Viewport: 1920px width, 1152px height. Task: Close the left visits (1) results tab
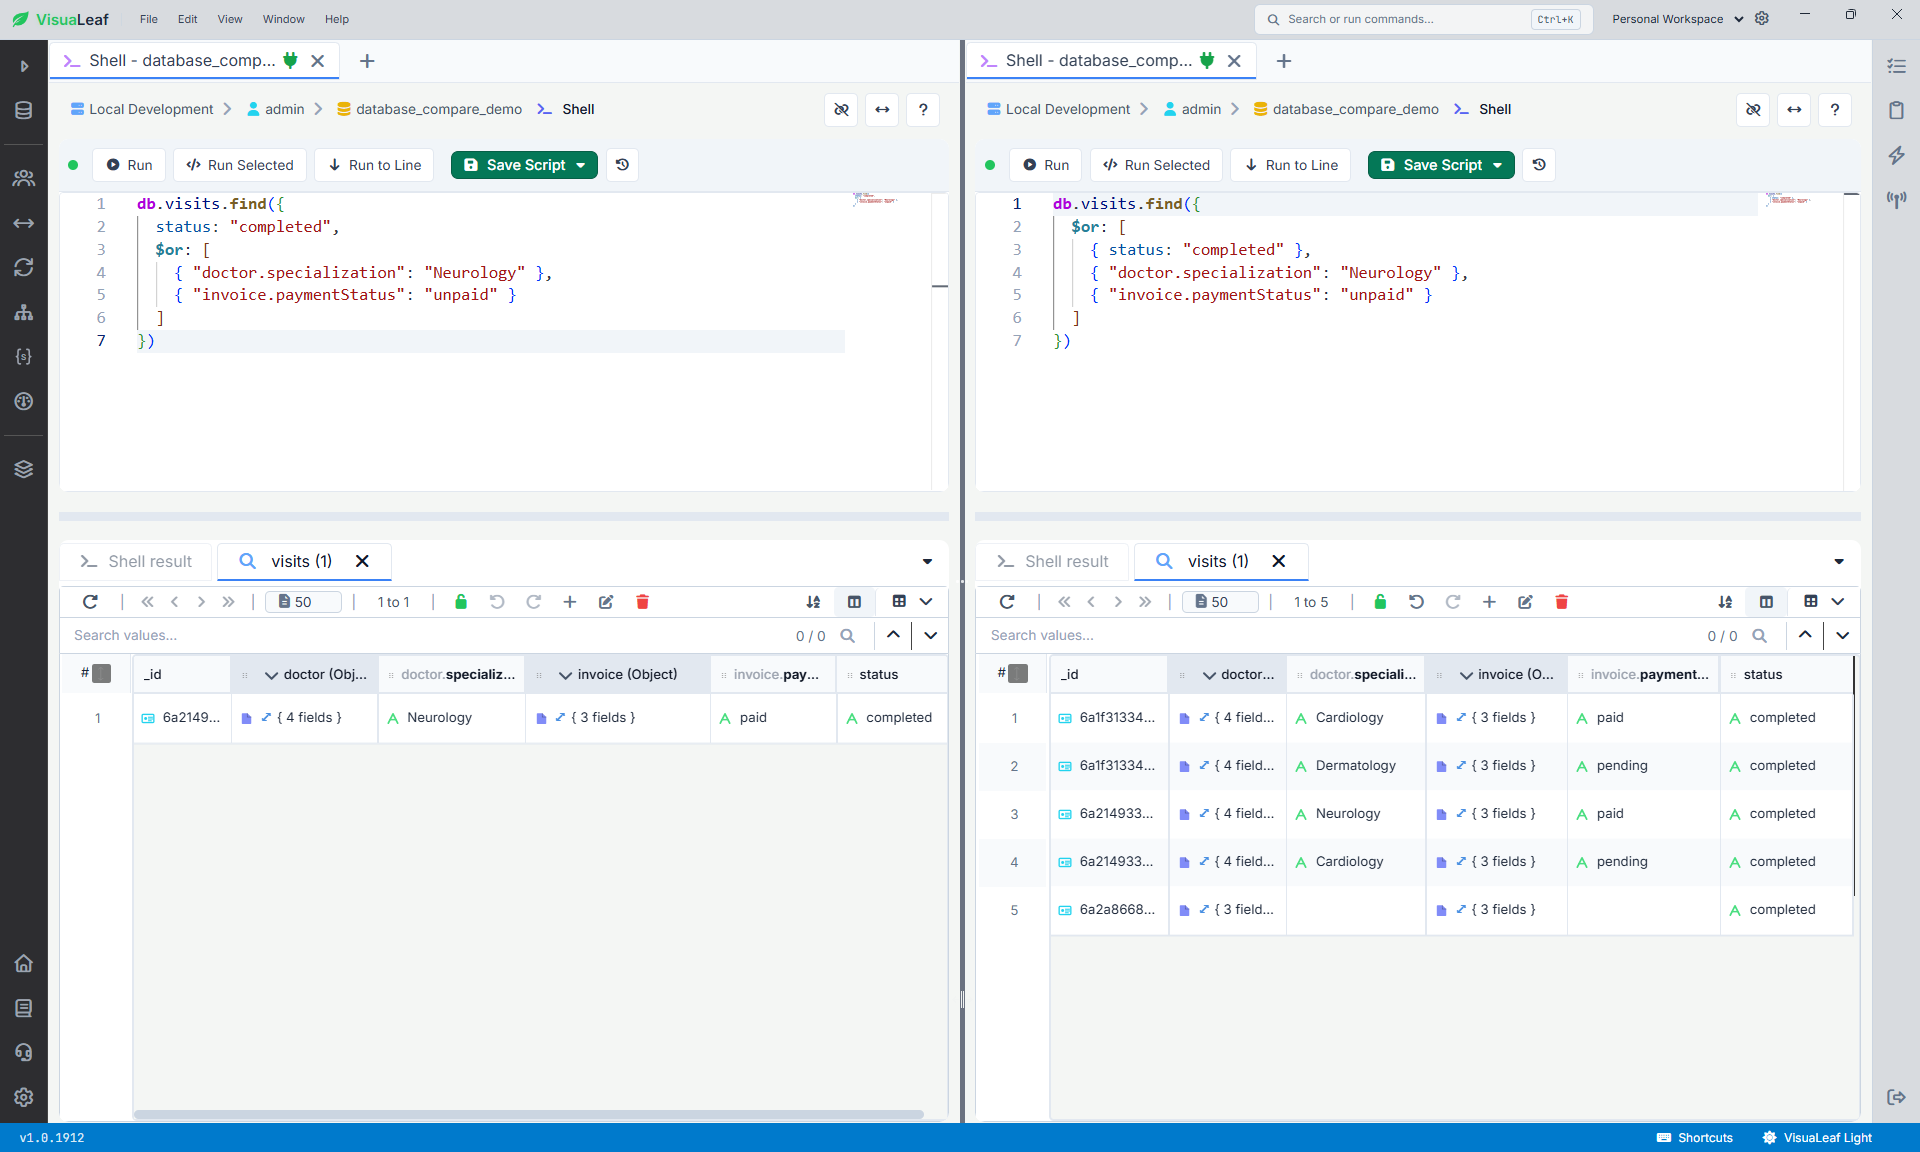click(362, 562)
